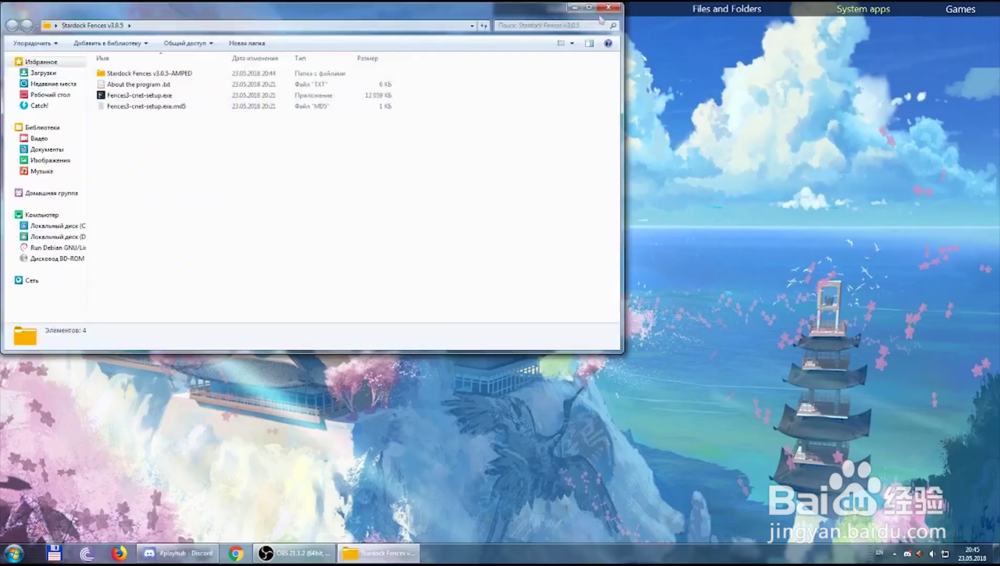Expand the recent pages dropdown by the nav arrows

[36, 26]
